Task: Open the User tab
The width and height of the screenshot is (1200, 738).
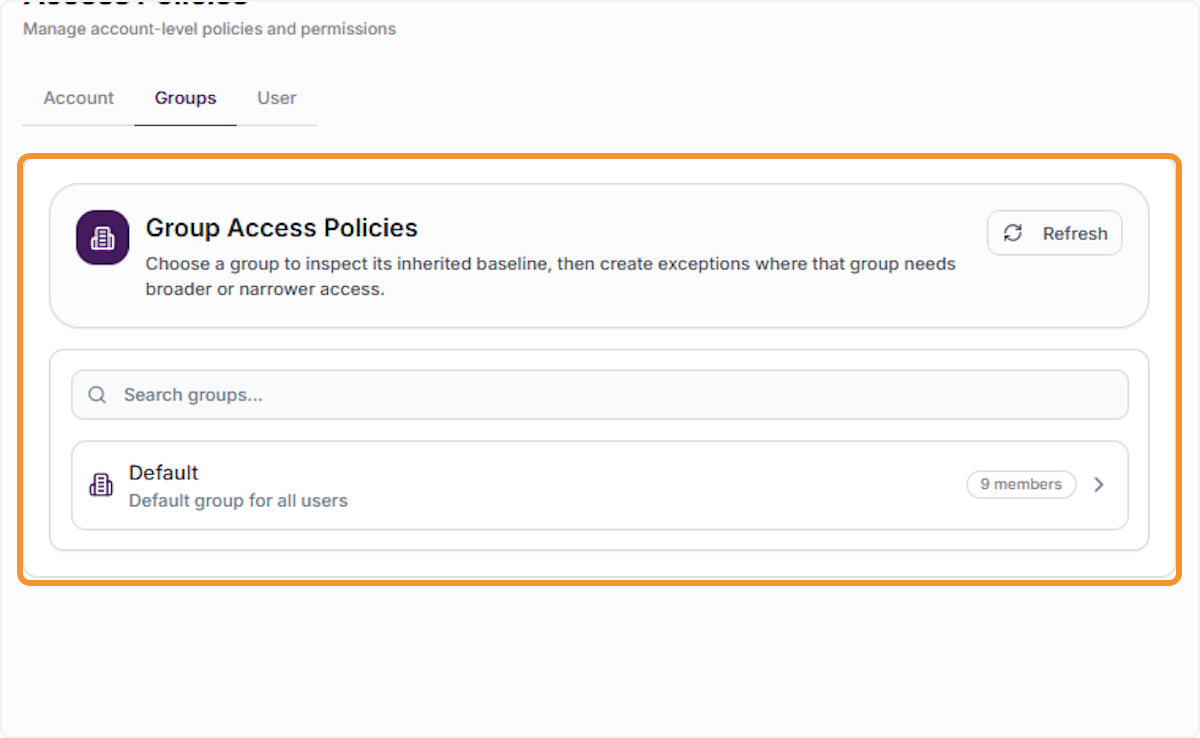Action: tap(277, 98)
